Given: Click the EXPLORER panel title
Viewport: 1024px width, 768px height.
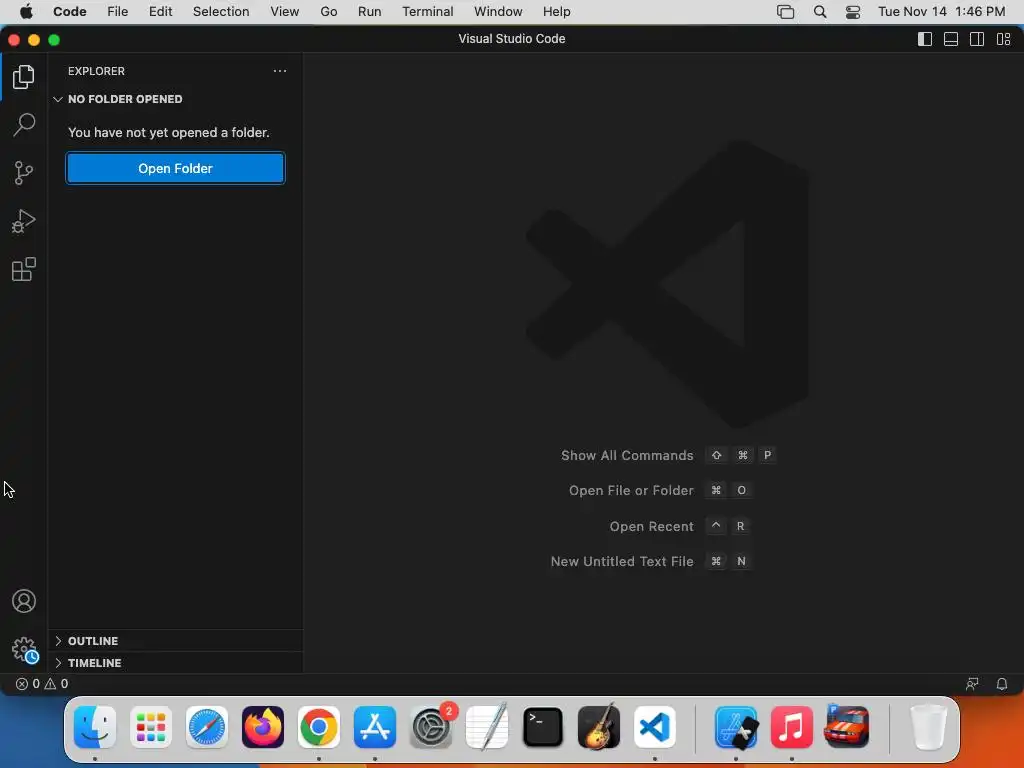Looking at the screenshot, I should (96, 71).
